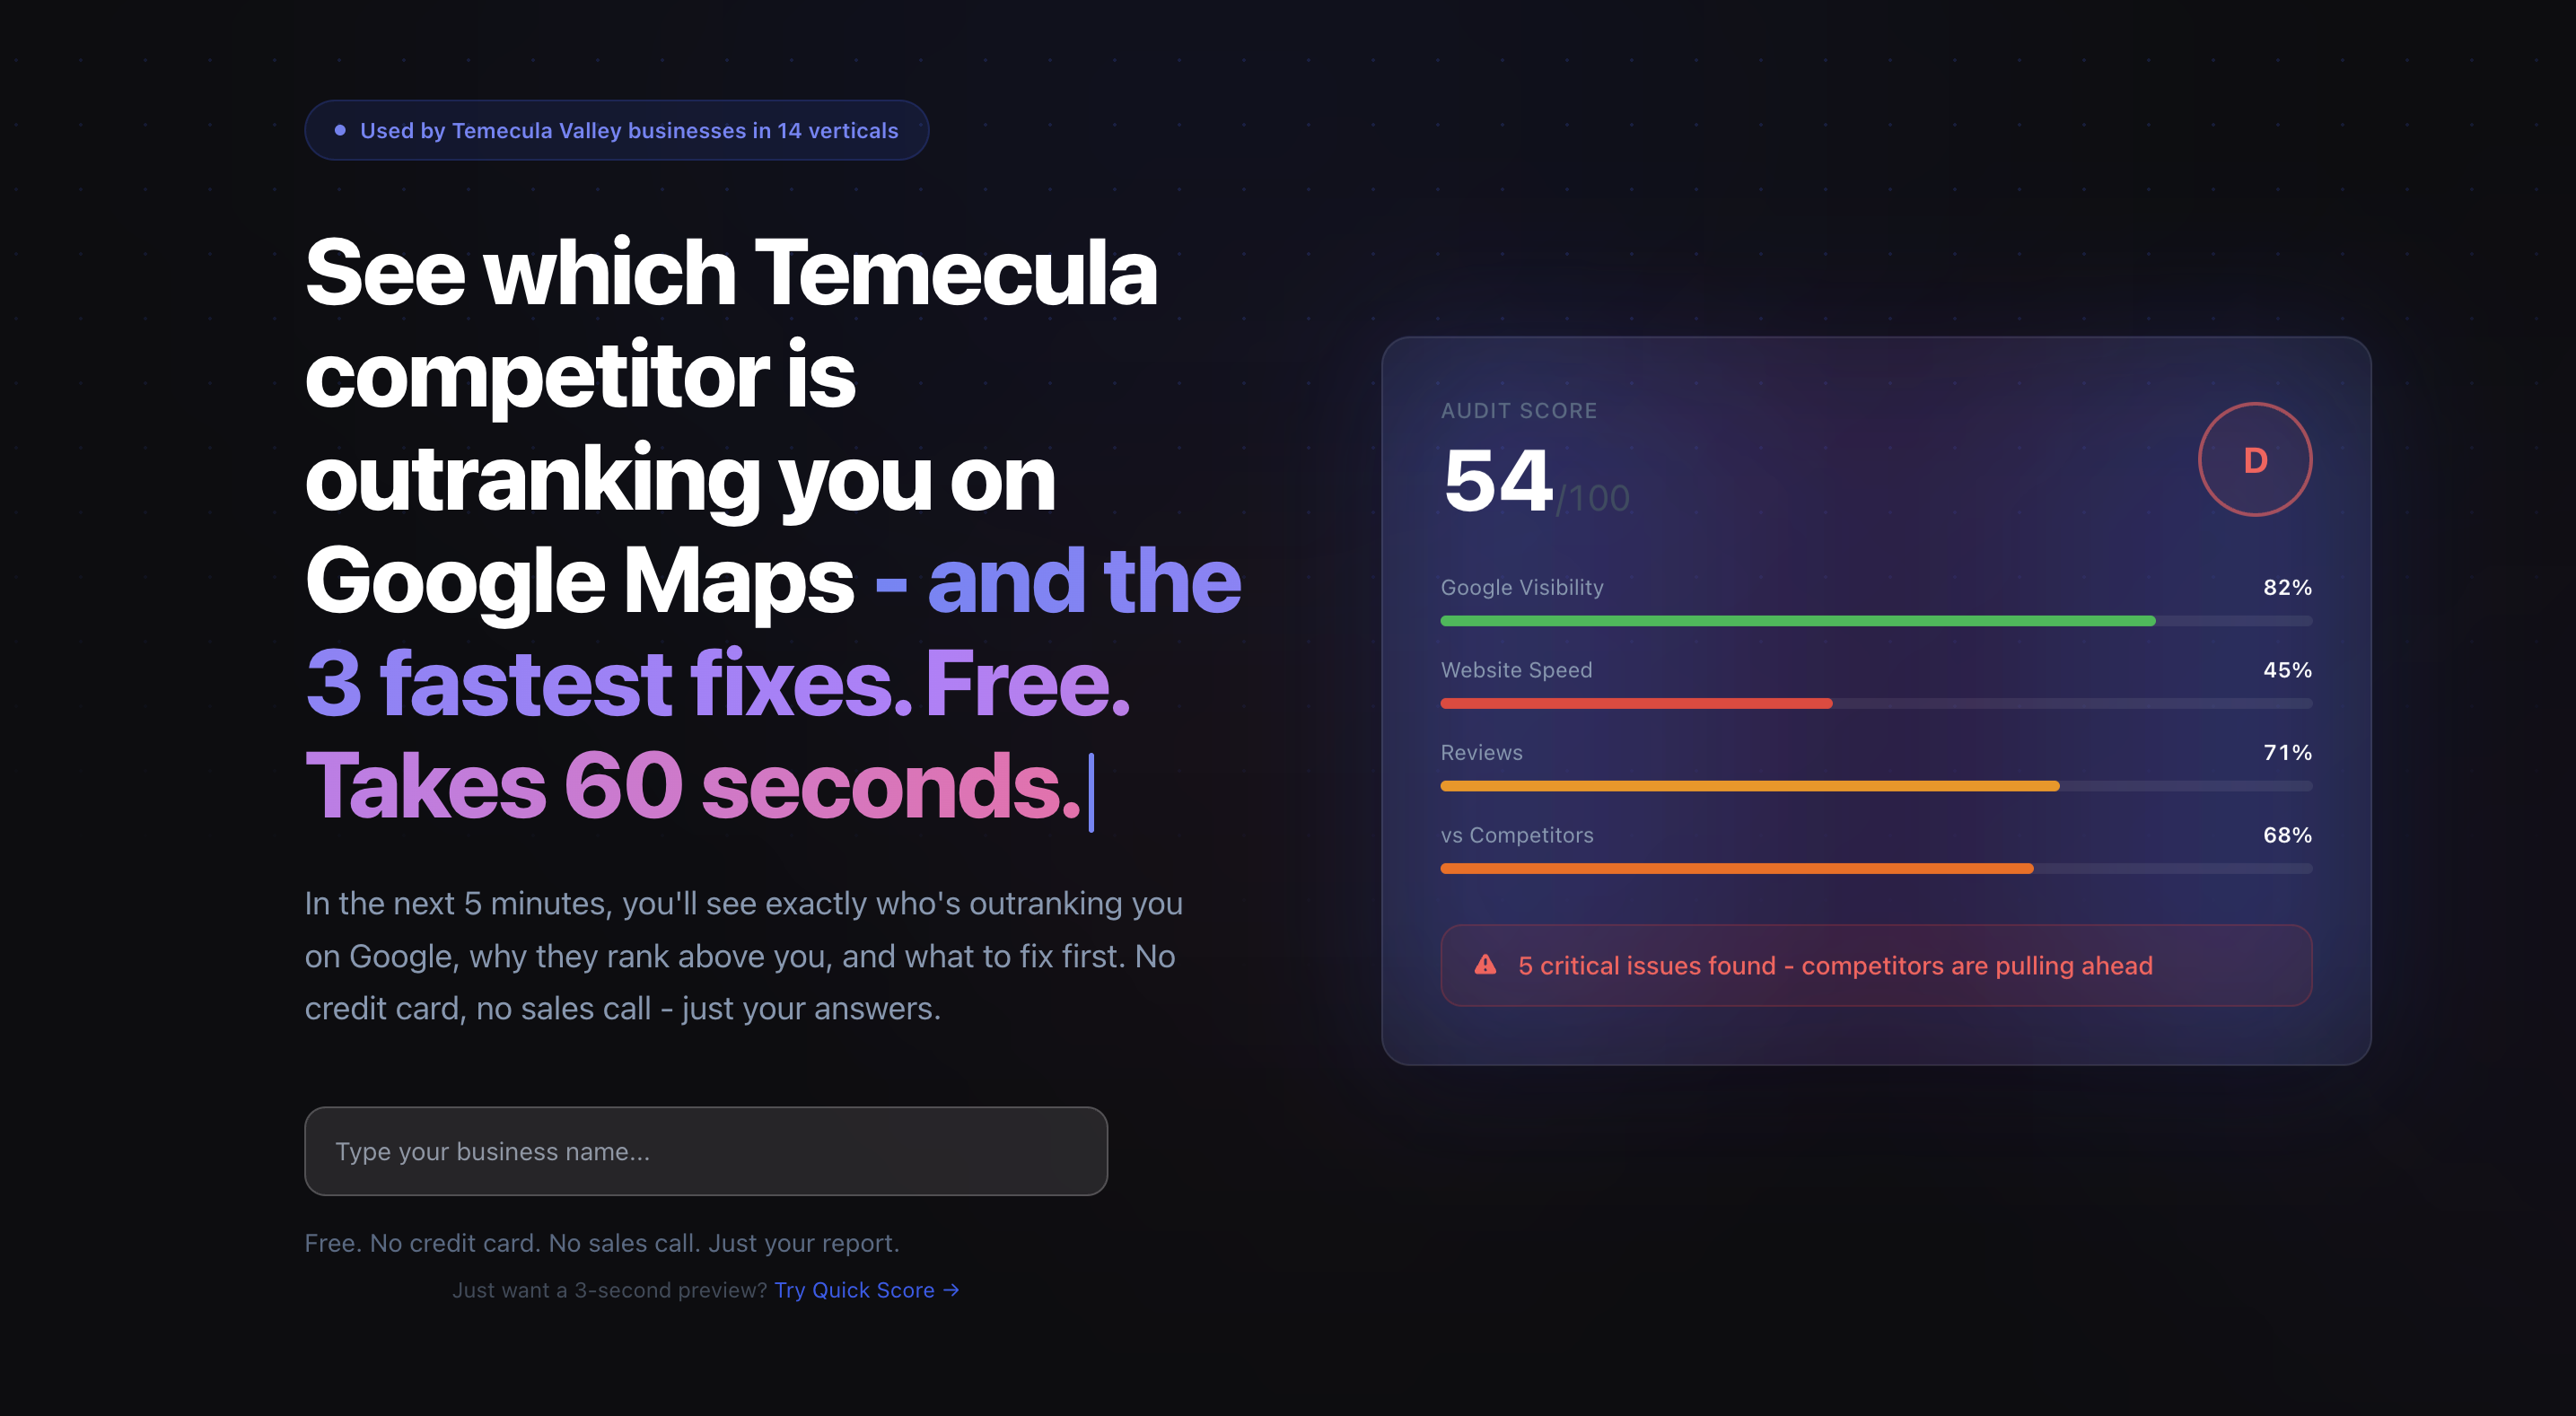Click the "Free. No credit card" note
This screenshot has width=2576, height=1416.
602,1243
